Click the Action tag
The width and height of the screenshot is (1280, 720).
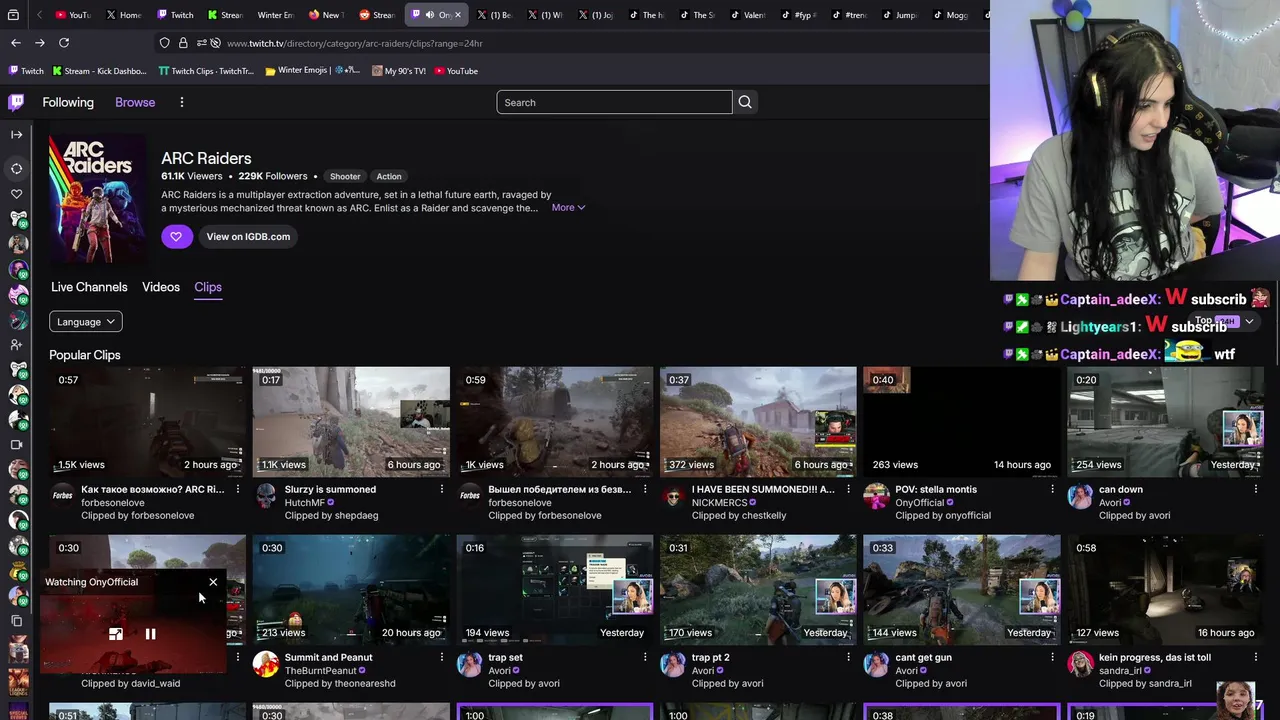coord(389,177)
